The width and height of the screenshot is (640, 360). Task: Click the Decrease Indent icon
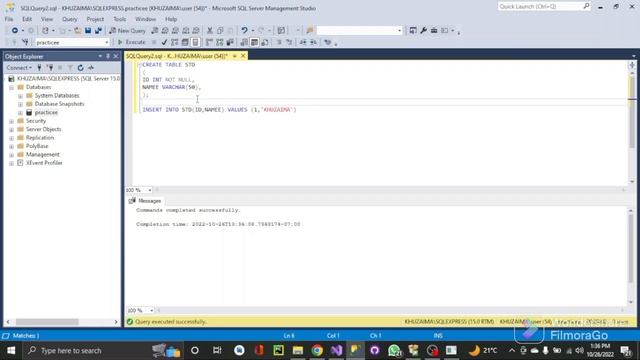tap(303, 42)
